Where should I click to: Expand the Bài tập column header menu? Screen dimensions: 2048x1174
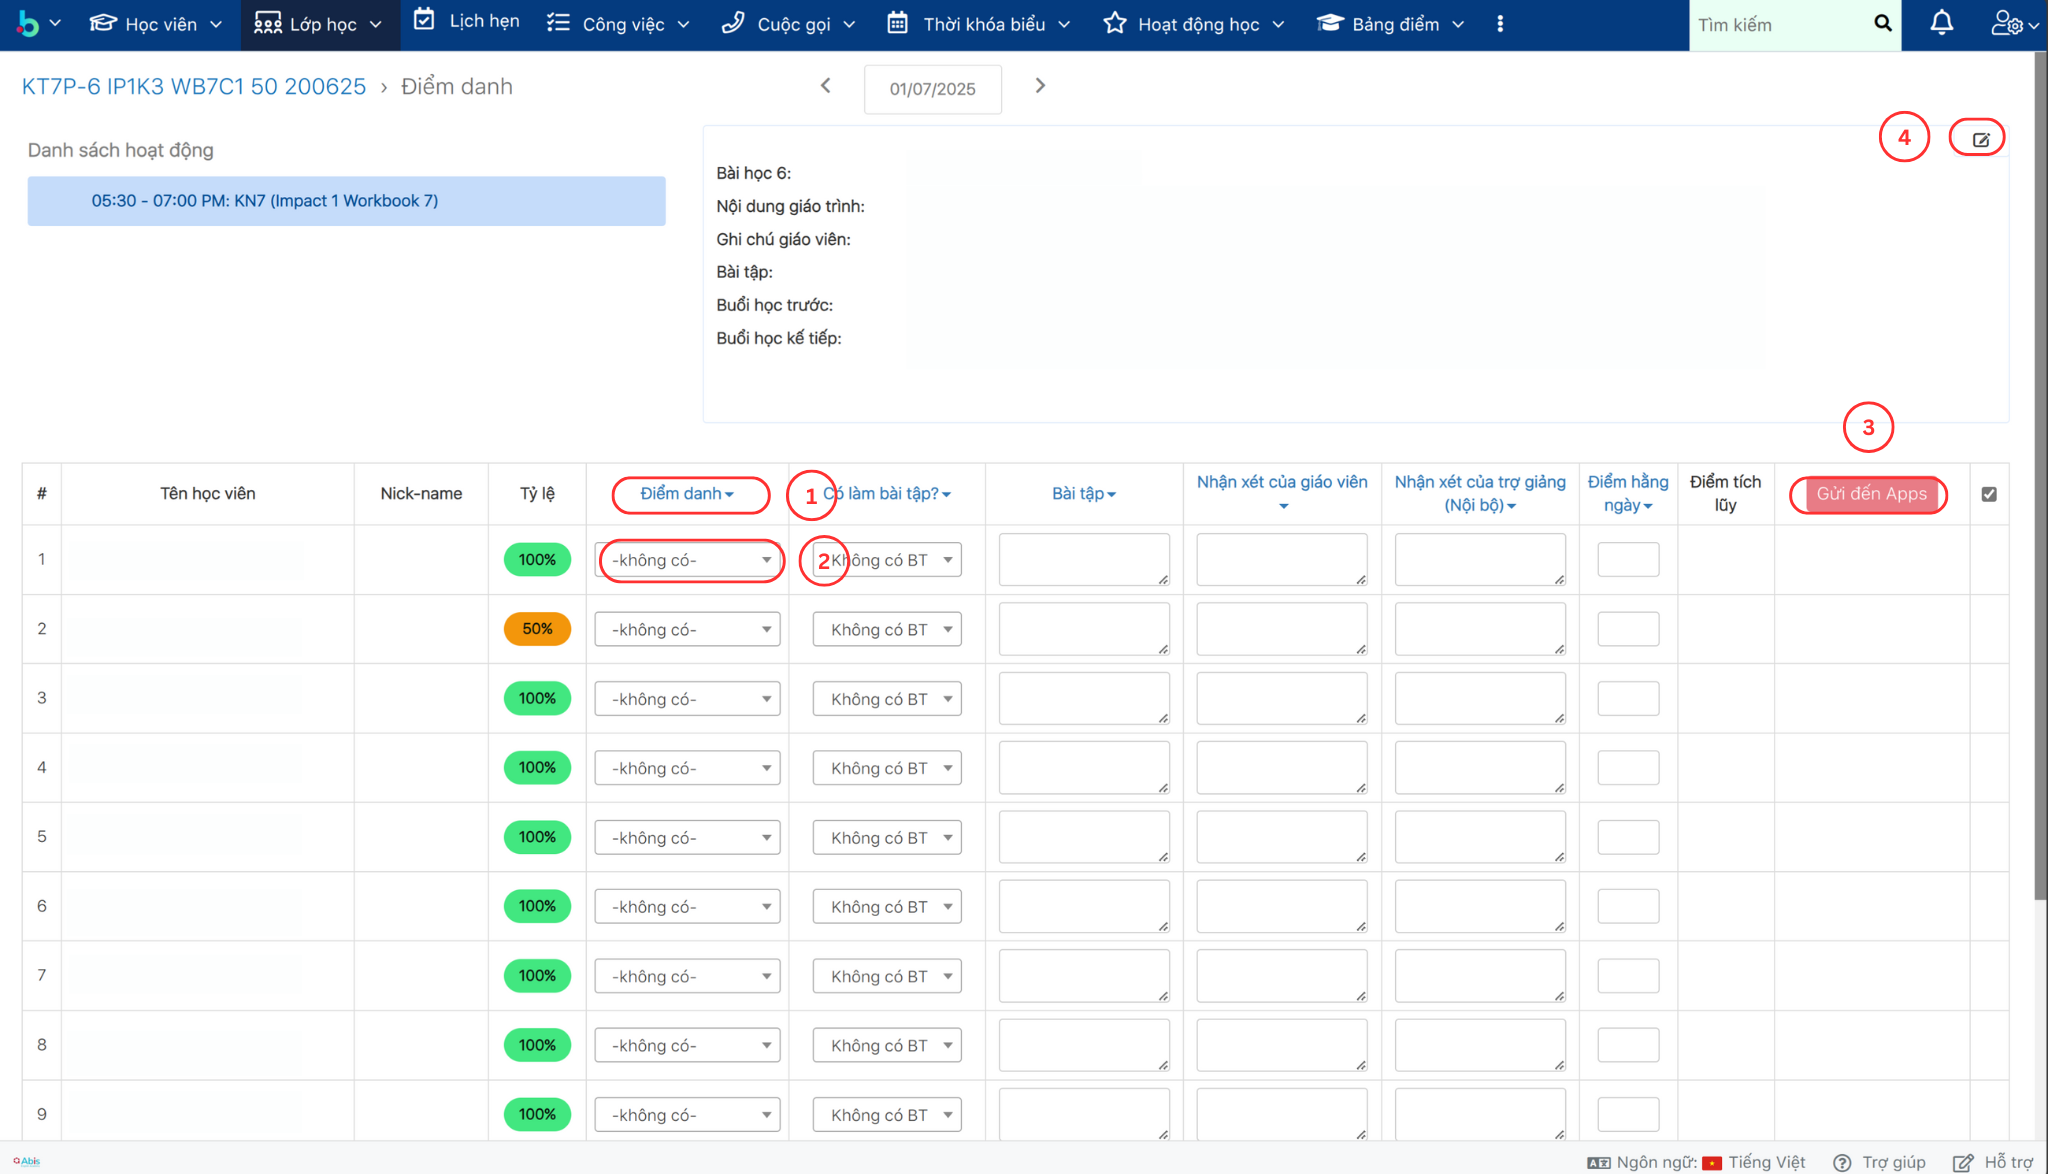[x=1084, y=494]
